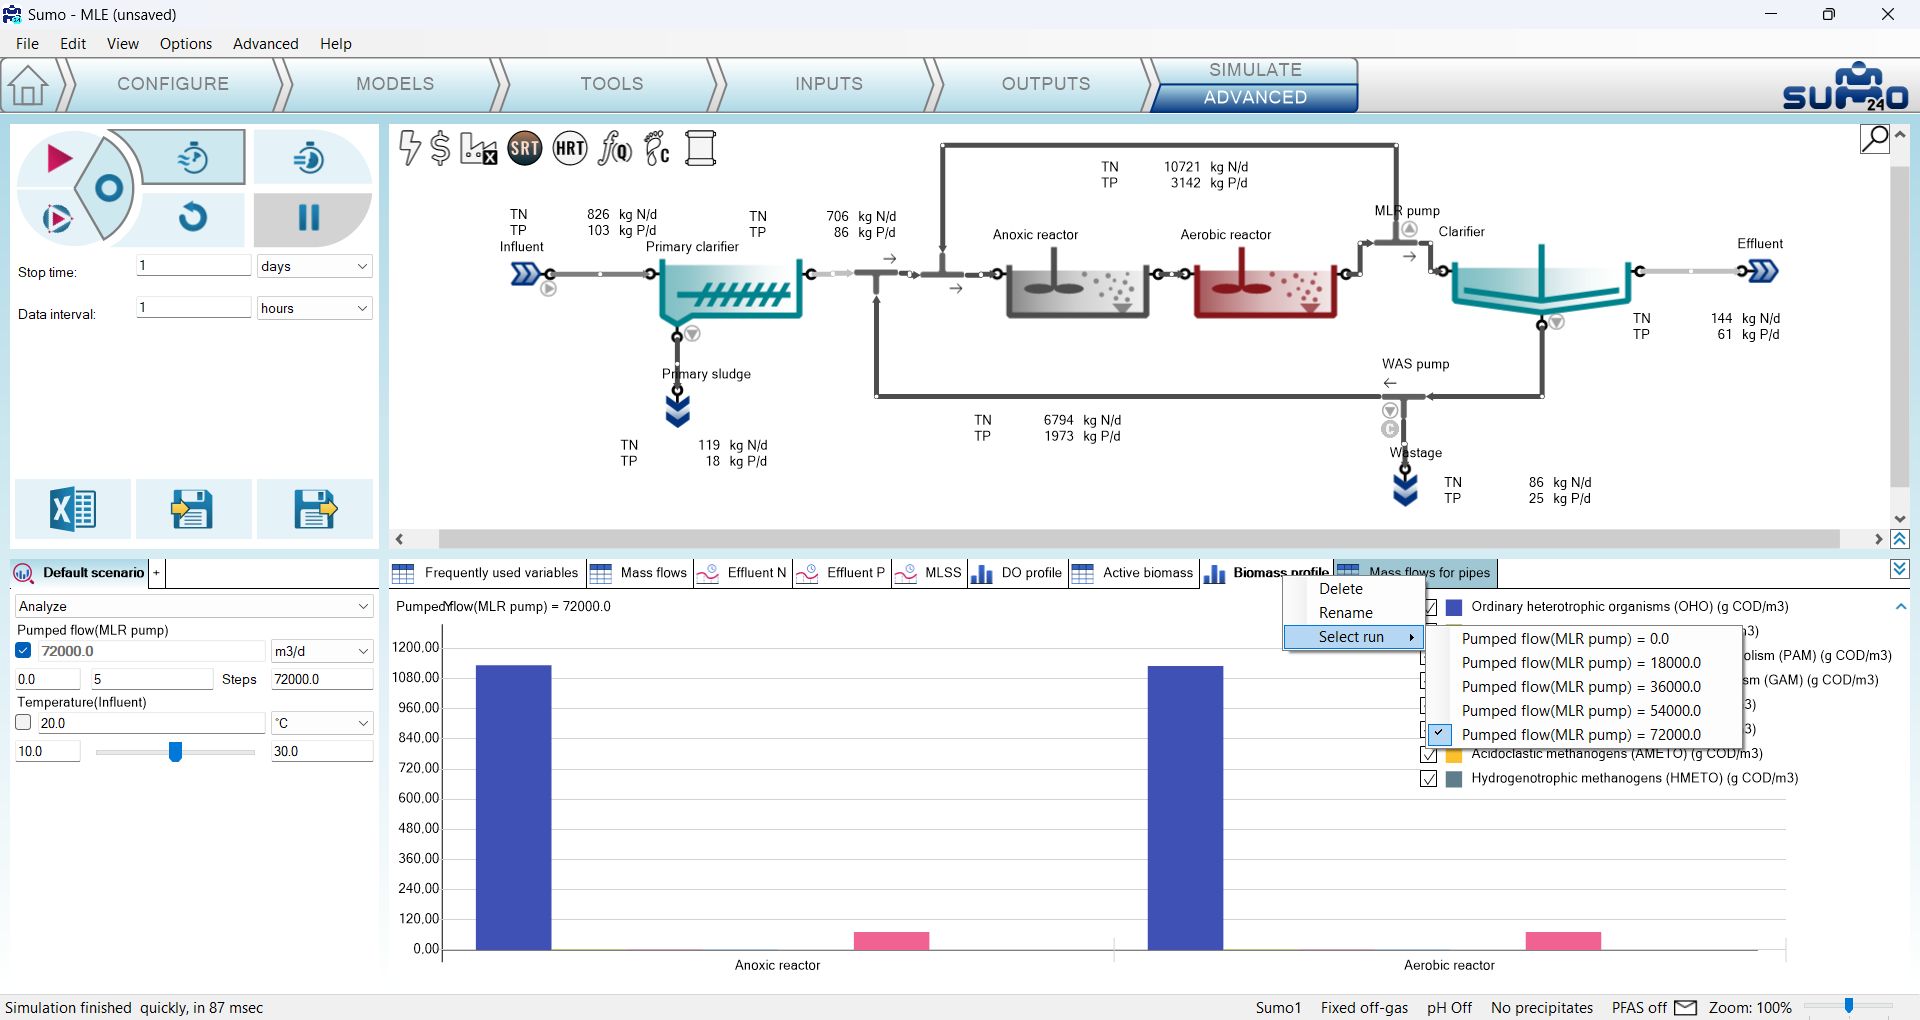Select the Aerobic reactor unit

[1265, 288]
